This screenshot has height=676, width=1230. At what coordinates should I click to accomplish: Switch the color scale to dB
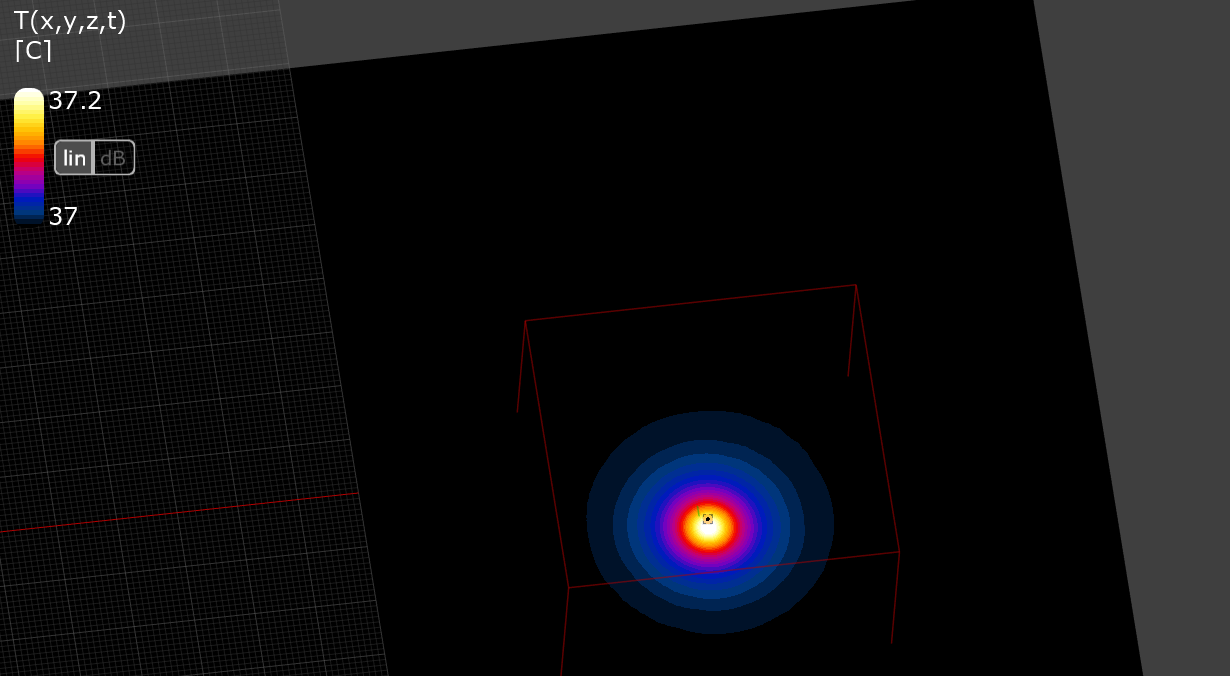click(113, 158)
